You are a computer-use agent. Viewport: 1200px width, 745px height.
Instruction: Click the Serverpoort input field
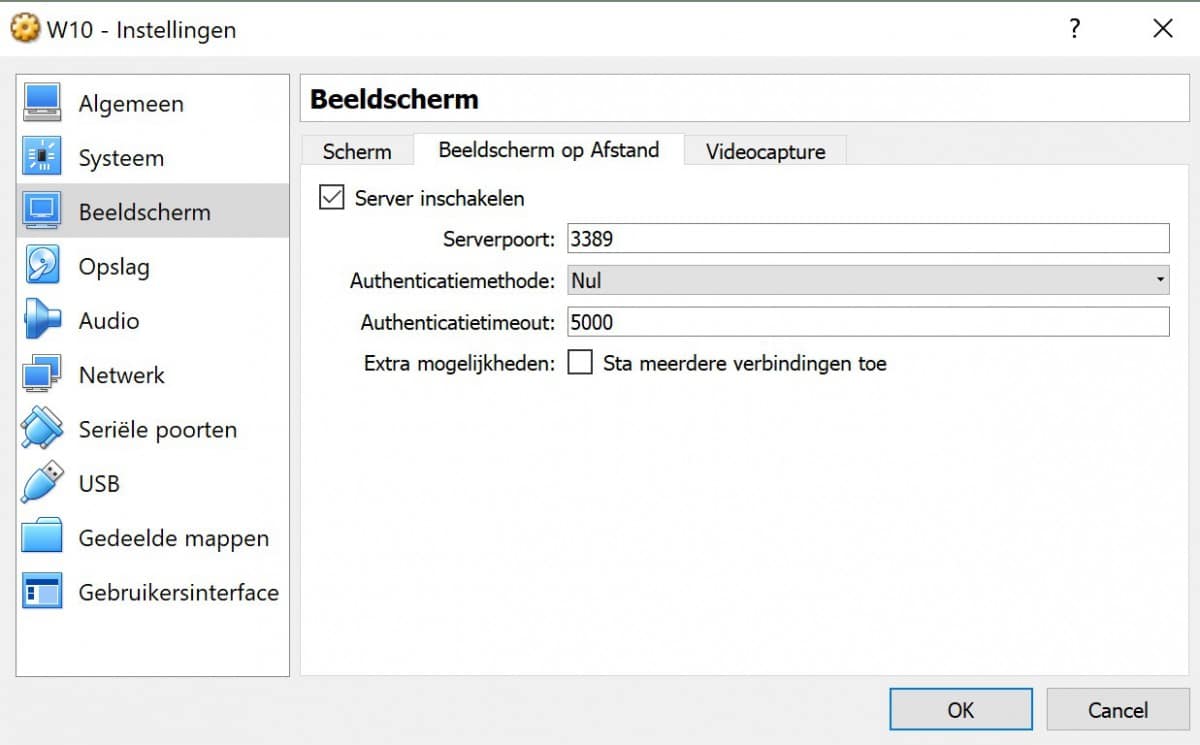867,238
